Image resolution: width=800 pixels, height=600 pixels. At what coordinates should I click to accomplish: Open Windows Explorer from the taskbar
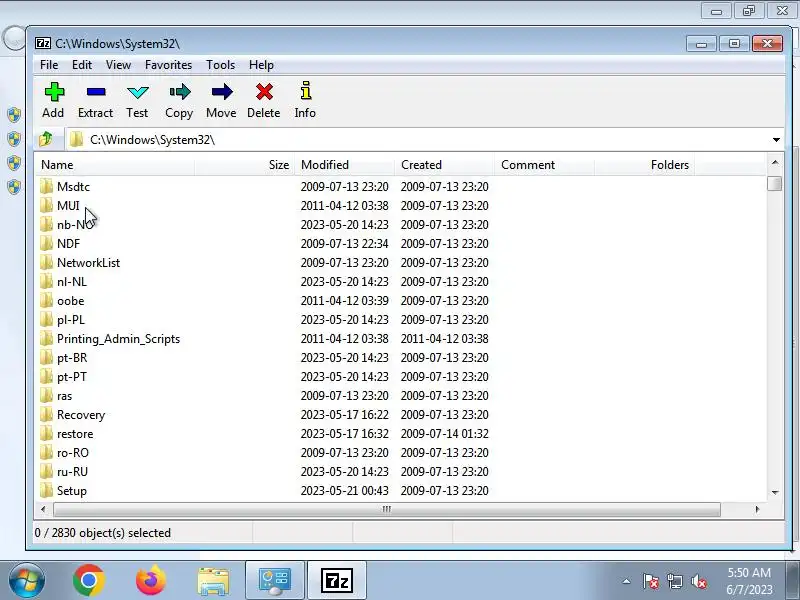point(213,581)
